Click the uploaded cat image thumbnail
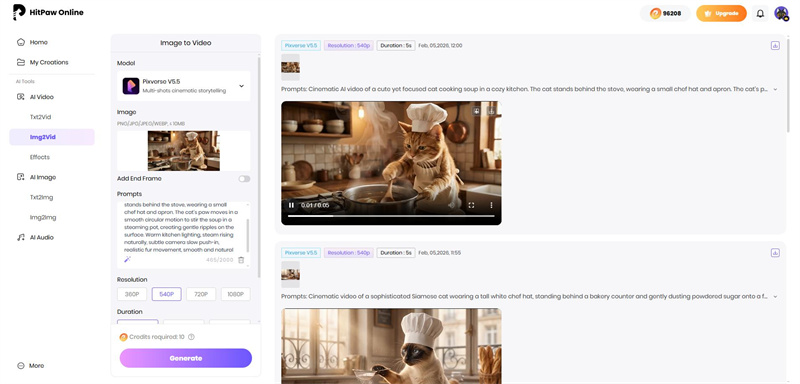Viewport: 800px width, 384px height. pos(184,150)
